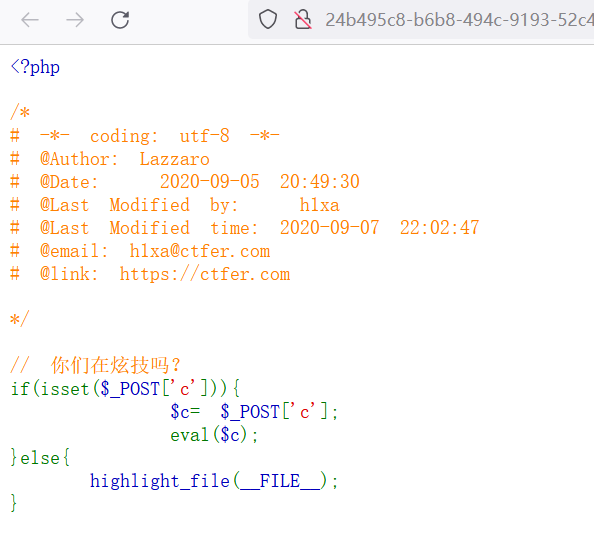Screen dimensions: 594x536
Task: Click the coding: utf-8 comment line
Action: click(145, 136)
